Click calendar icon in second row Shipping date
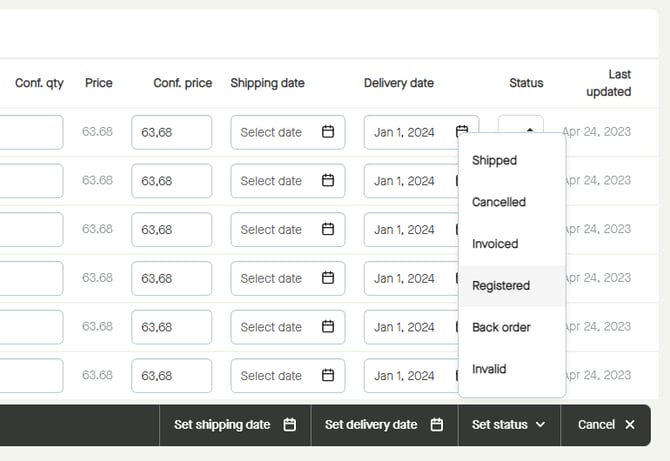This screenshot has width=670, height=461. point(328,181)
